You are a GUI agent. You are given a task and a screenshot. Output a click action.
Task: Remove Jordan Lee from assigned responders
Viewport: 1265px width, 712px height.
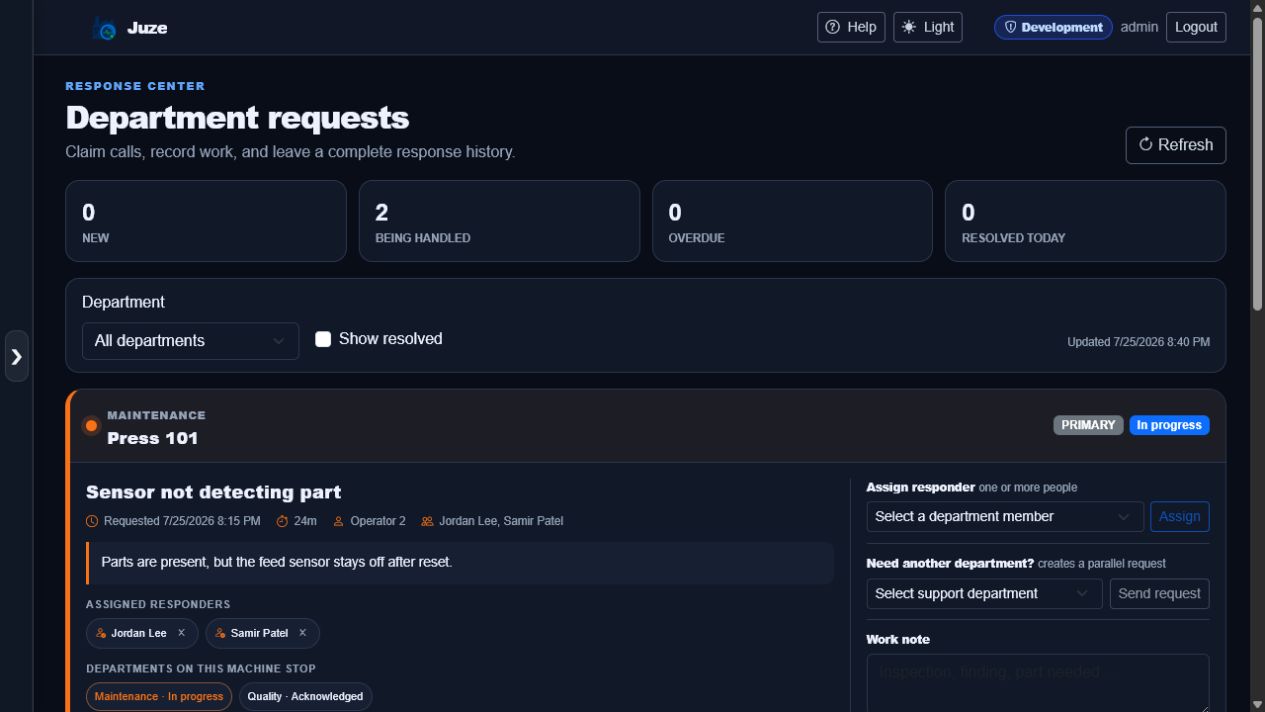(181, 633)
